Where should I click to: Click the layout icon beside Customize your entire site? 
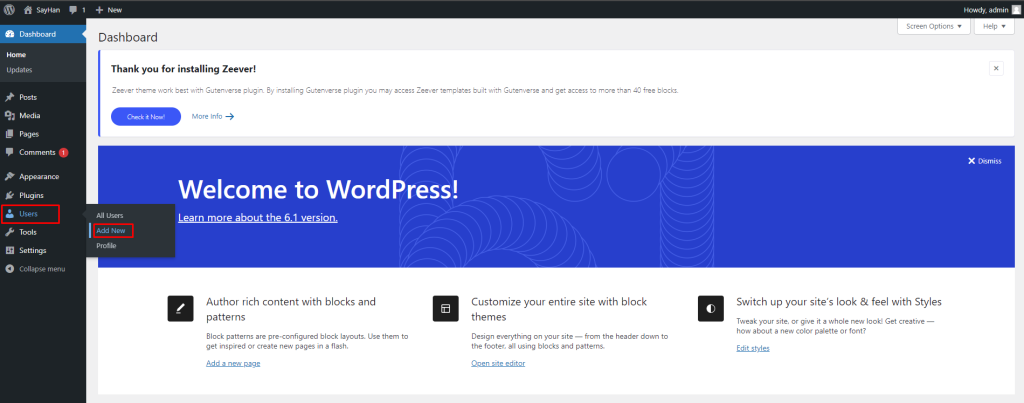(x=445, y=308)
